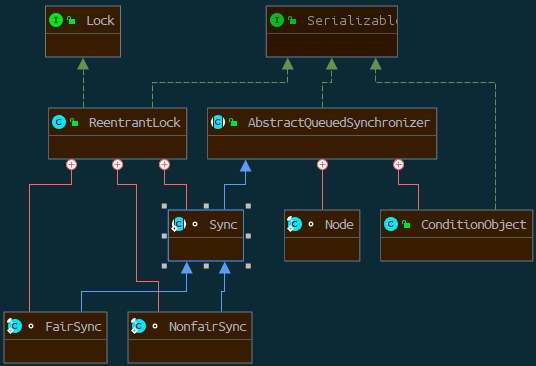Image resolution: width=536 pixels, height=366 pixels.
Task: Click the empty members compartment of ReentrantLock
Action: pyautogui.click(x=118, y=147)
